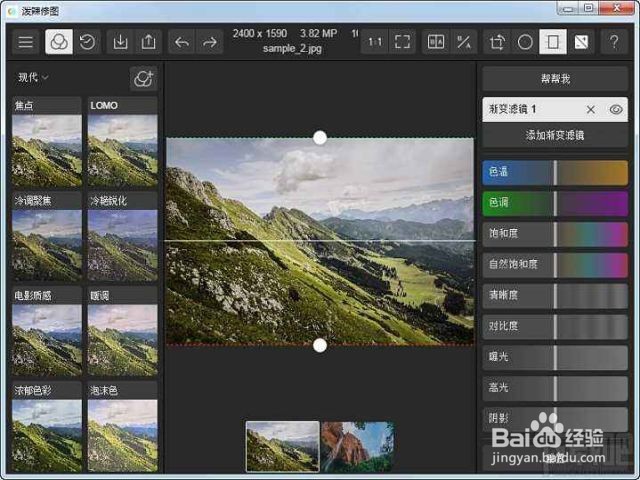
Task: Open help question mark icon
Action: pos(614,42)
